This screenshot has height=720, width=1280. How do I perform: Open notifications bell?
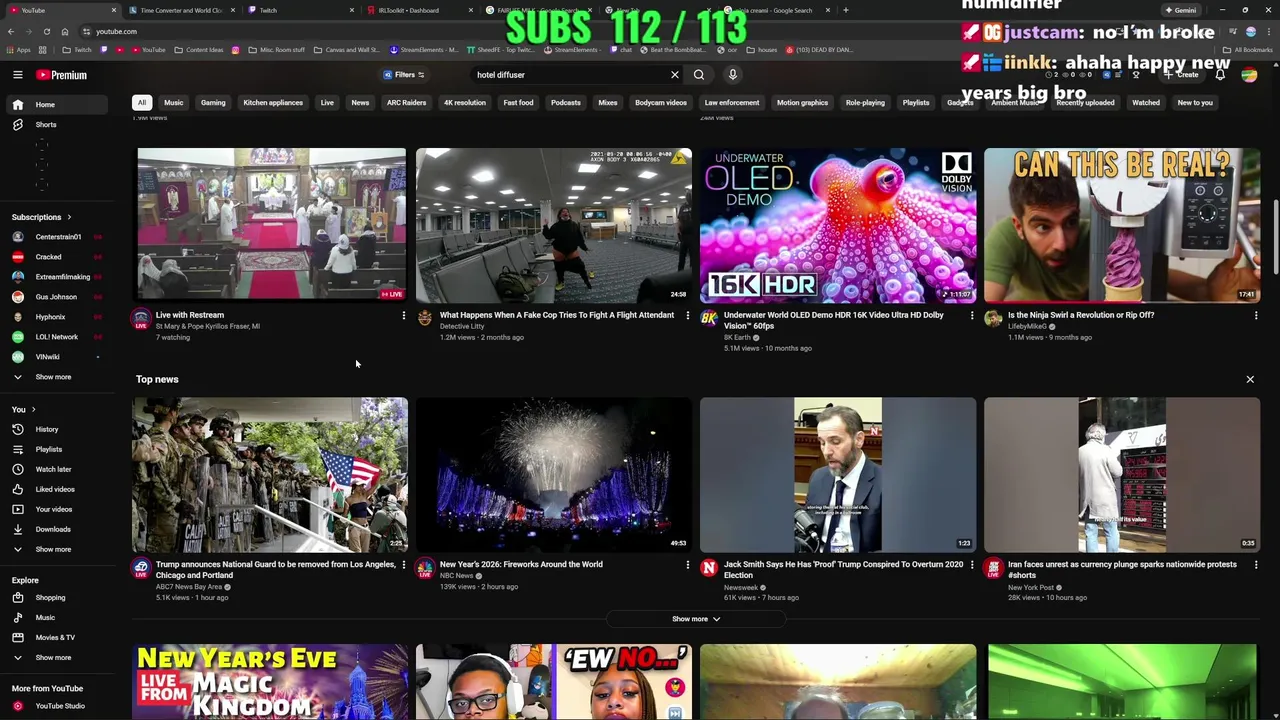point(1220,75)
